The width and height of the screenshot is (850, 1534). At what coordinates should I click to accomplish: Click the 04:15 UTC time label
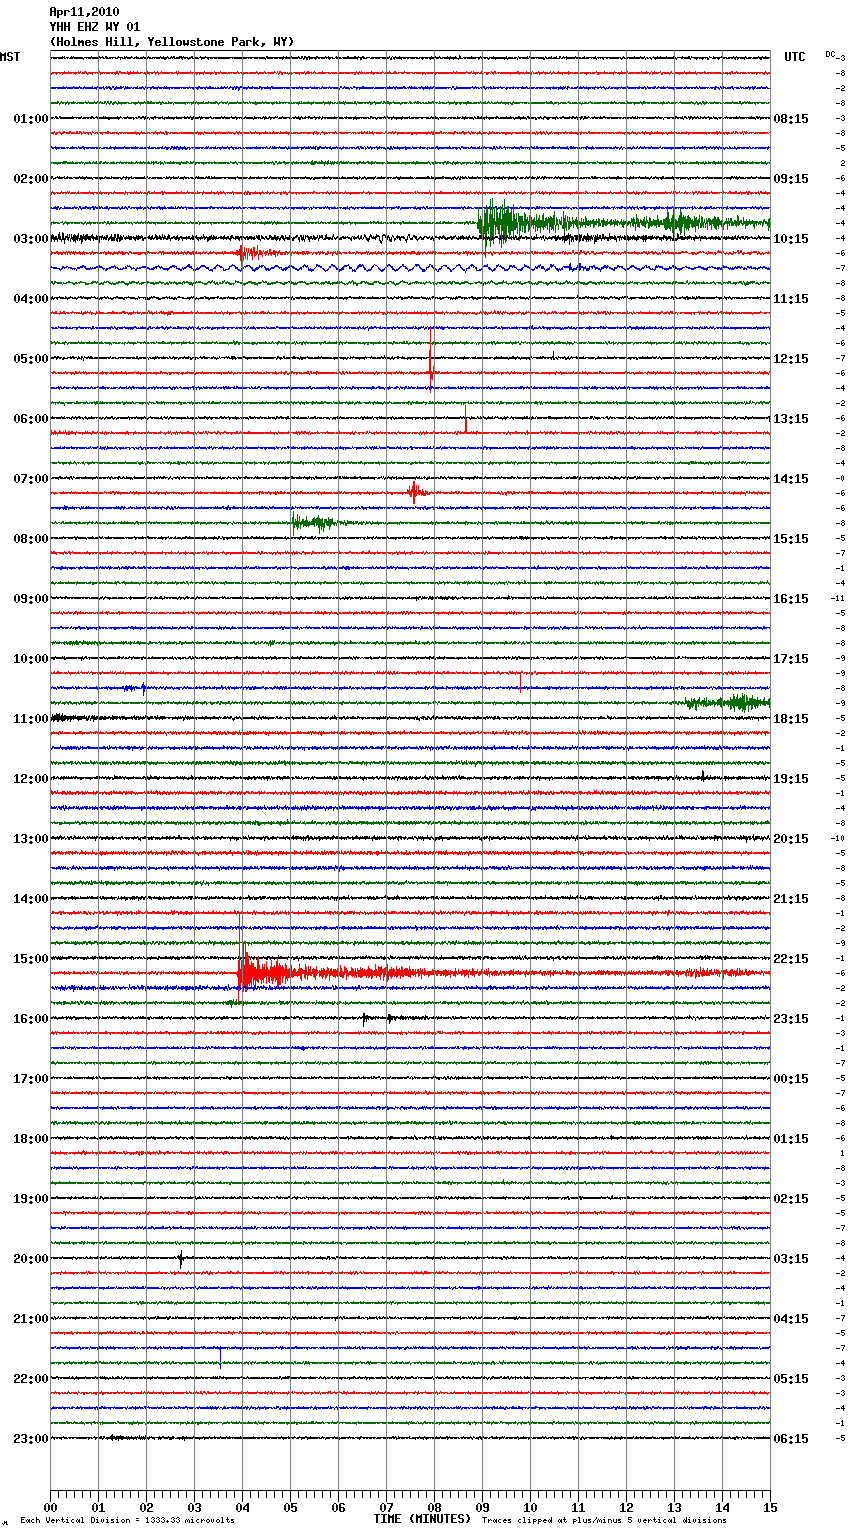pyautogui.click(x=791, y=1319)
